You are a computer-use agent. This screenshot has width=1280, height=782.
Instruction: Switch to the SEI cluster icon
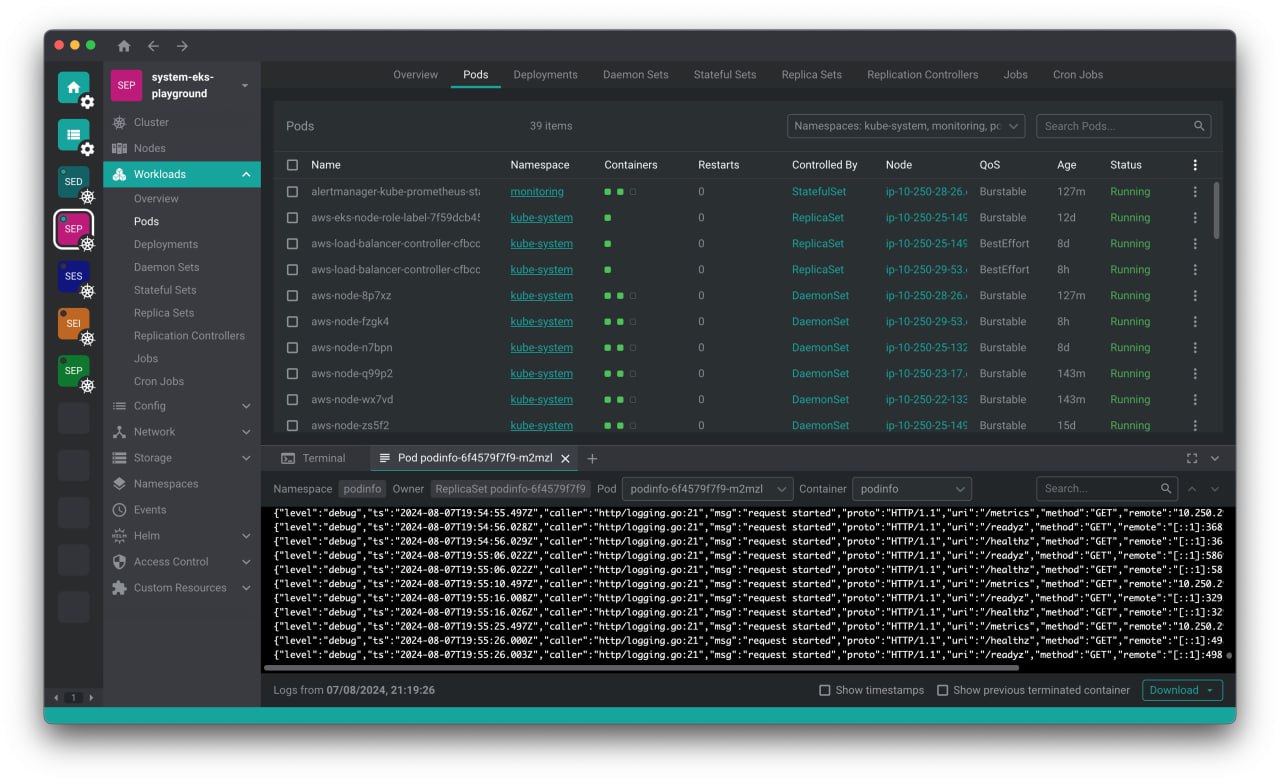pyautogui.click(x=73, y=323)
